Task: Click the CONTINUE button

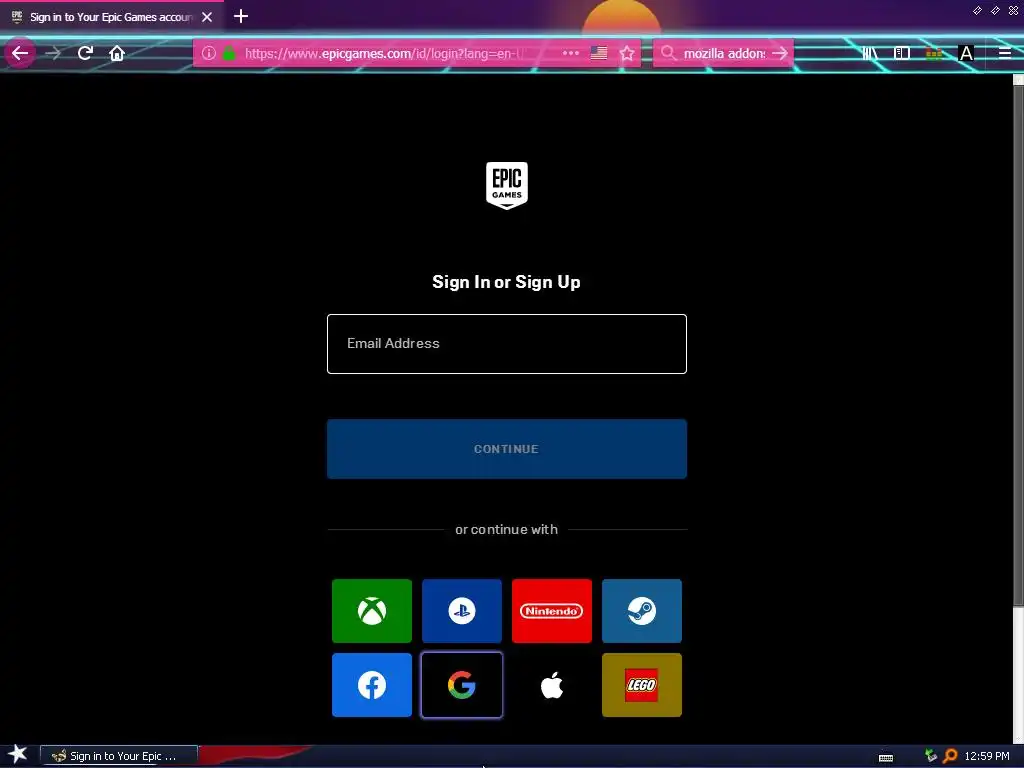Action: (507, 449)
